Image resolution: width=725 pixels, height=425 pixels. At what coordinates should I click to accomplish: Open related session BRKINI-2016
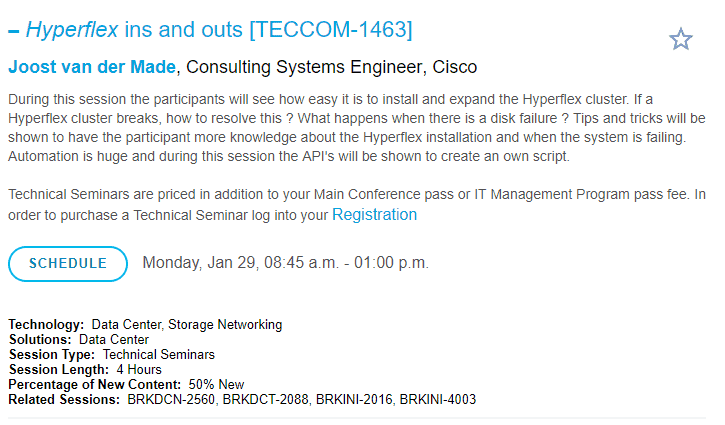click(x=355, y=400)
